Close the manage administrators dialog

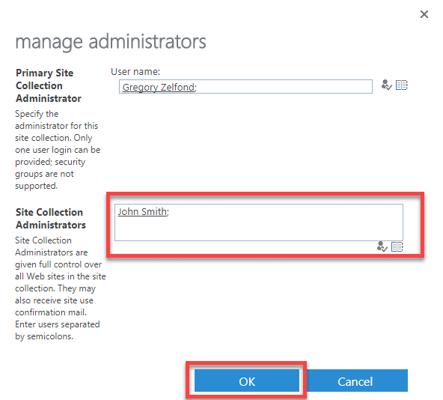pos(424,14)
